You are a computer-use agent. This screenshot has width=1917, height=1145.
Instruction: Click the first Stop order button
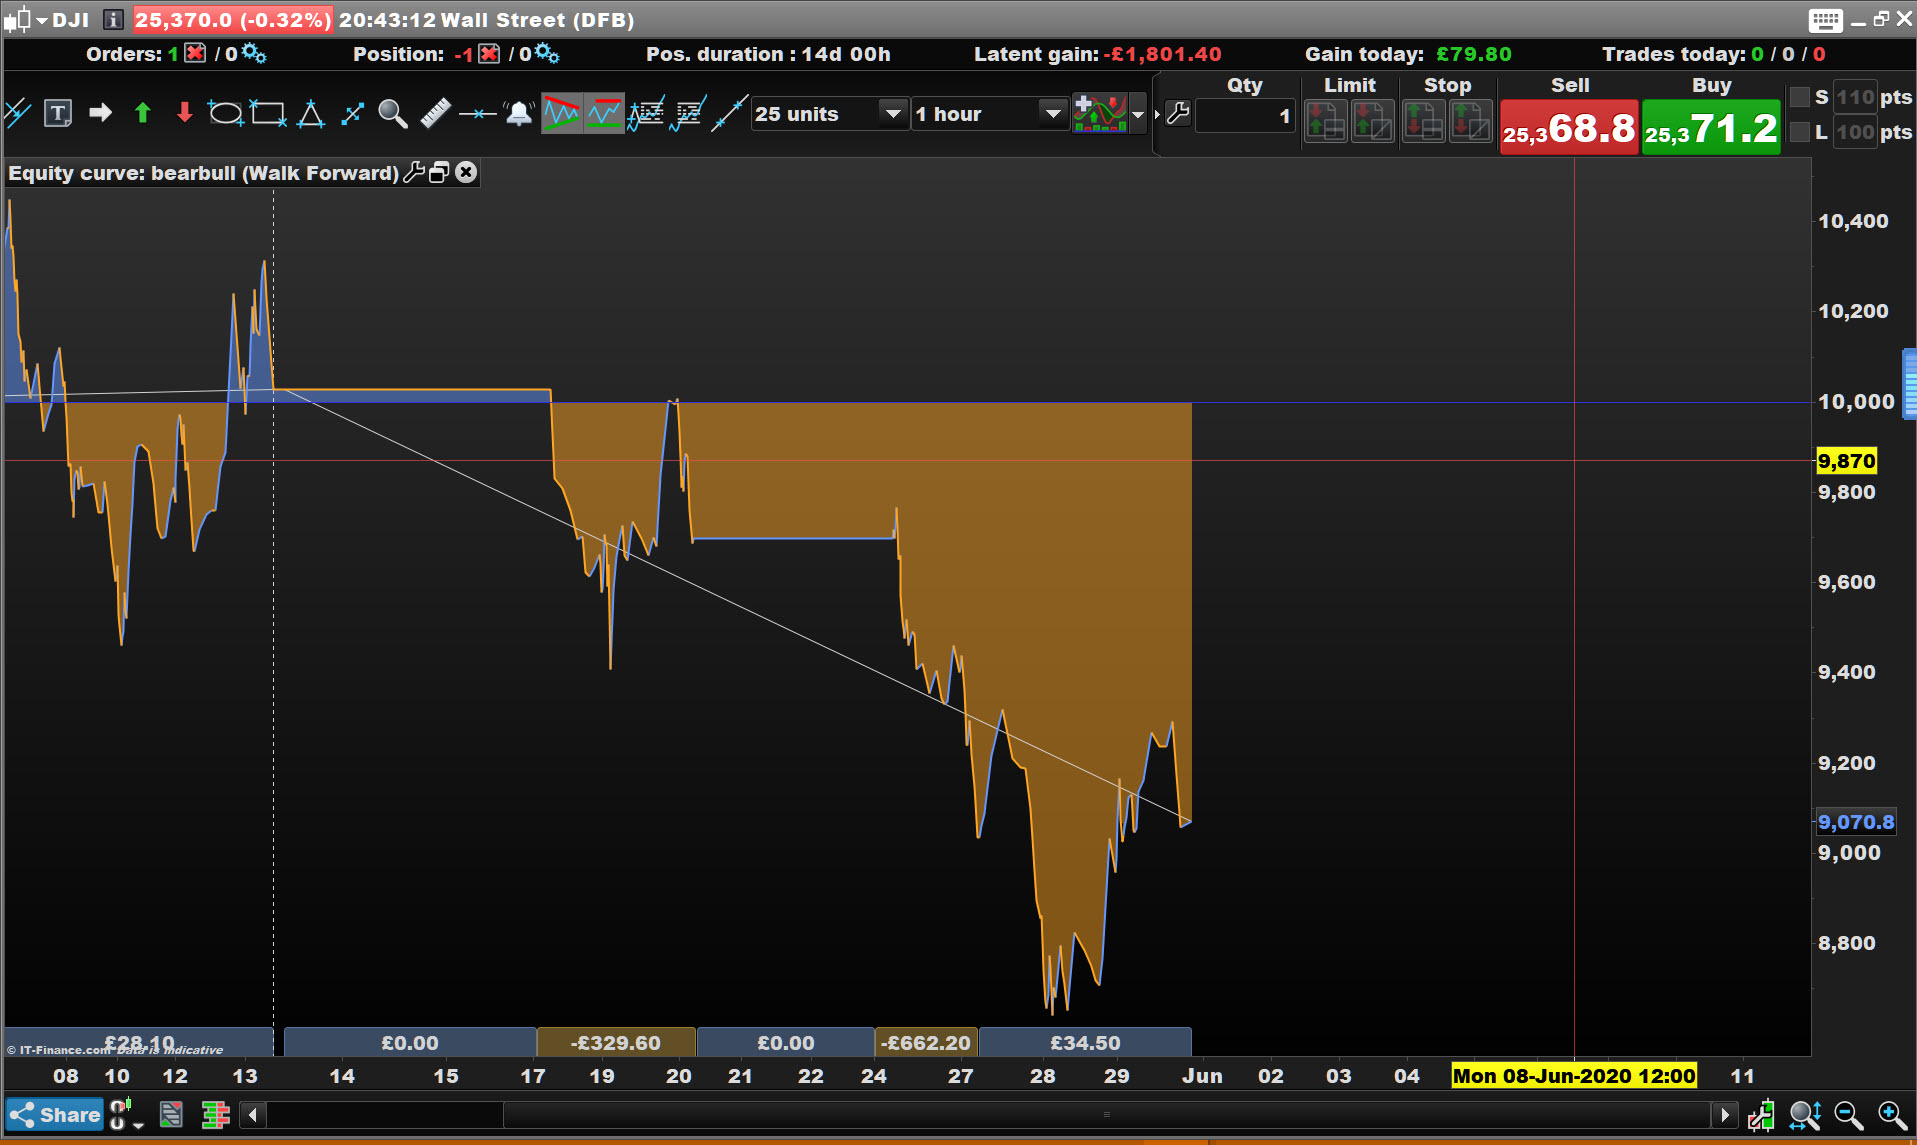click(x=1423, y=120)
